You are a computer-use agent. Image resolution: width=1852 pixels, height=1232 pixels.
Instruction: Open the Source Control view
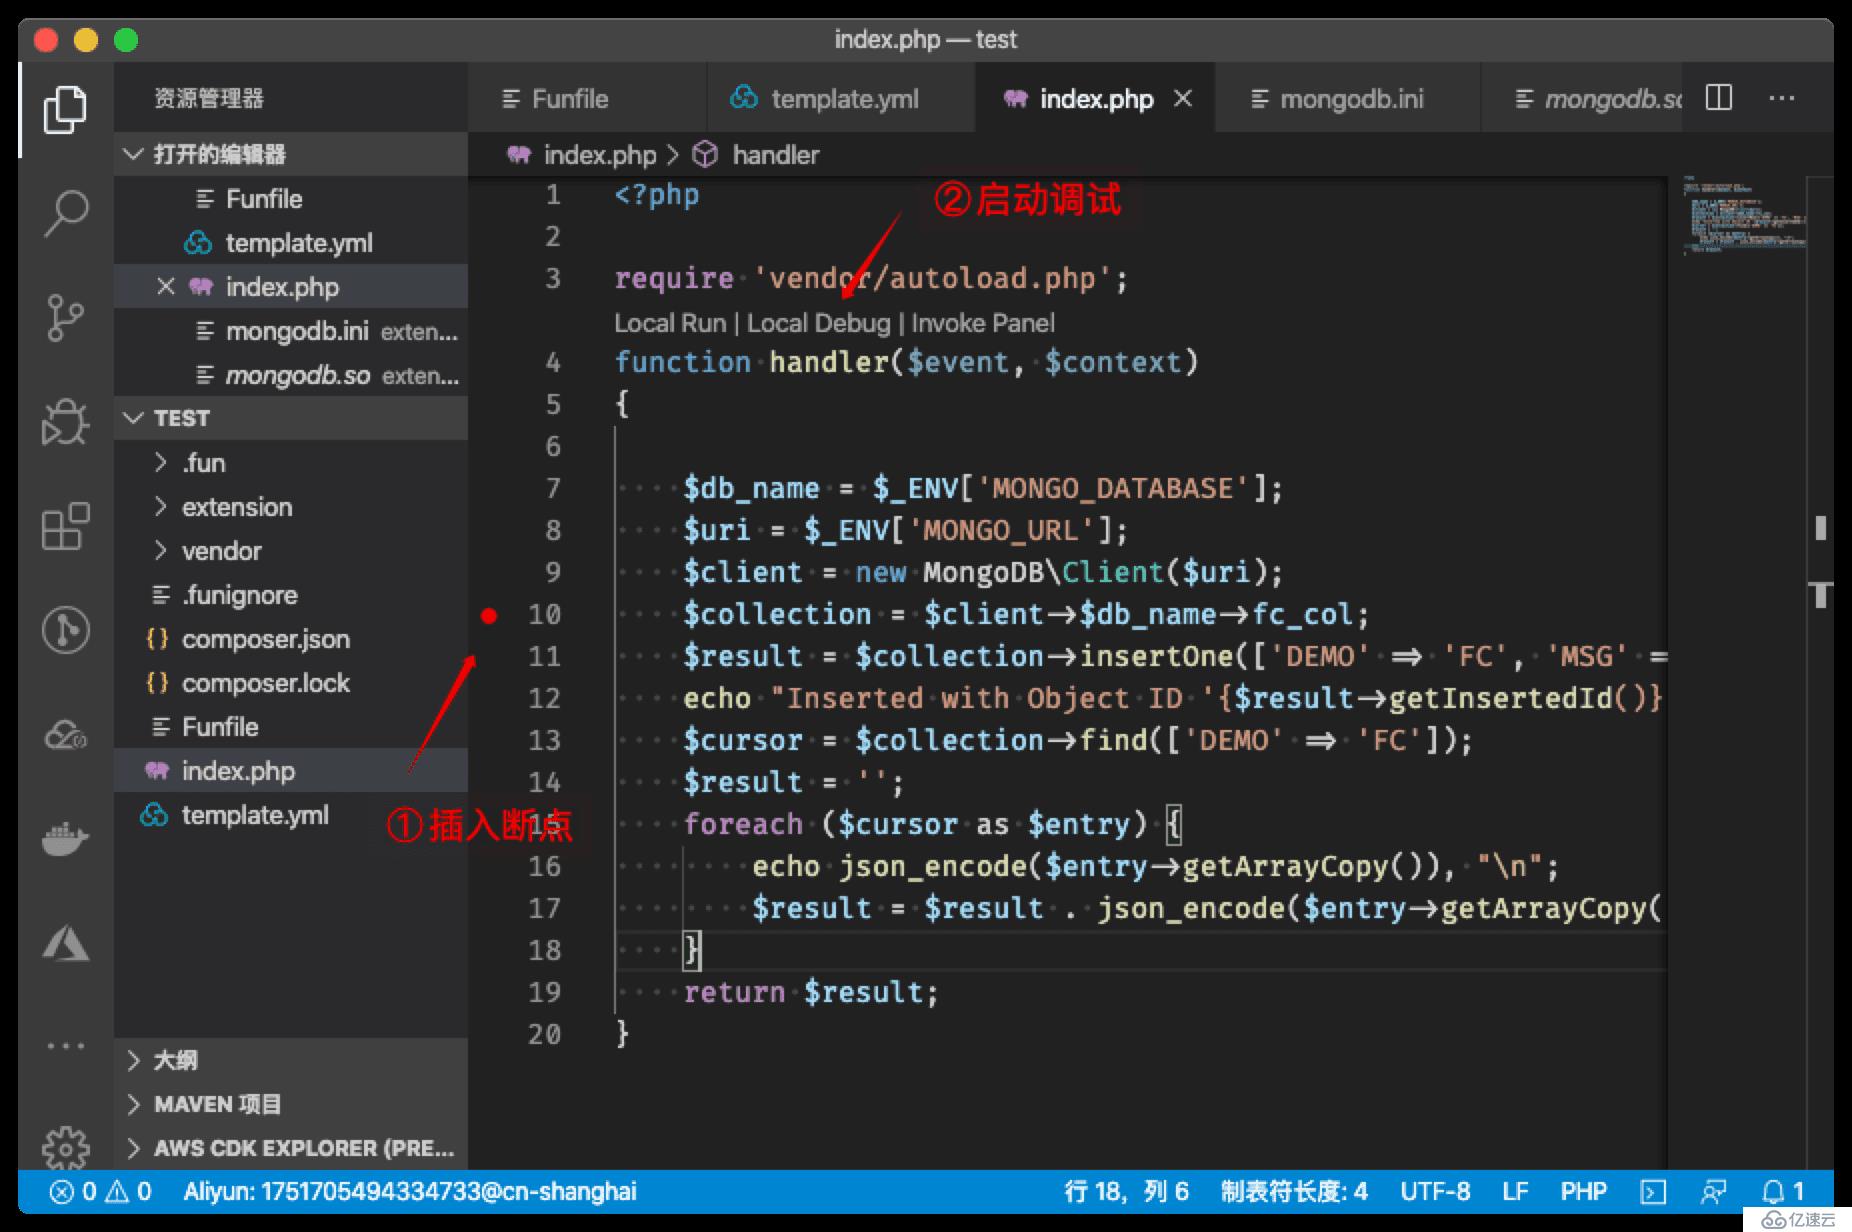pyautogui.click(x=65, y=318)
